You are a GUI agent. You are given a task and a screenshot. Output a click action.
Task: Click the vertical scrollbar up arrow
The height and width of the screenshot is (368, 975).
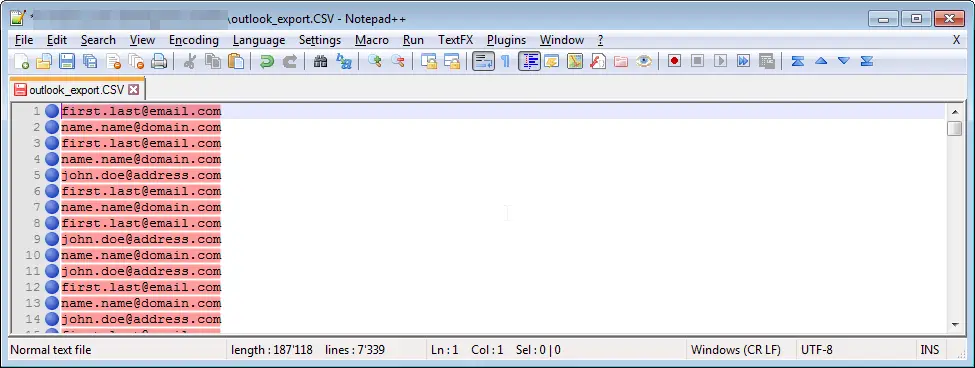pos(954,113)
